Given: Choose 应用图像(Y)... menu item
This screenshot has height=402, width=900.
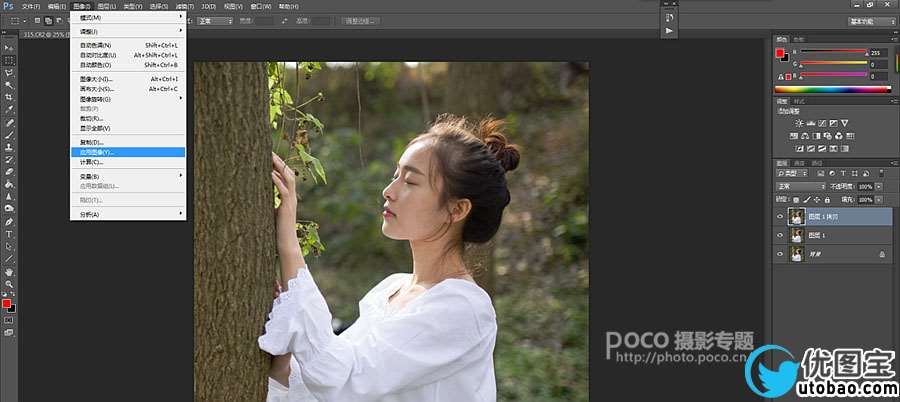Looking at the screenshot, I should tap(127, 152).
